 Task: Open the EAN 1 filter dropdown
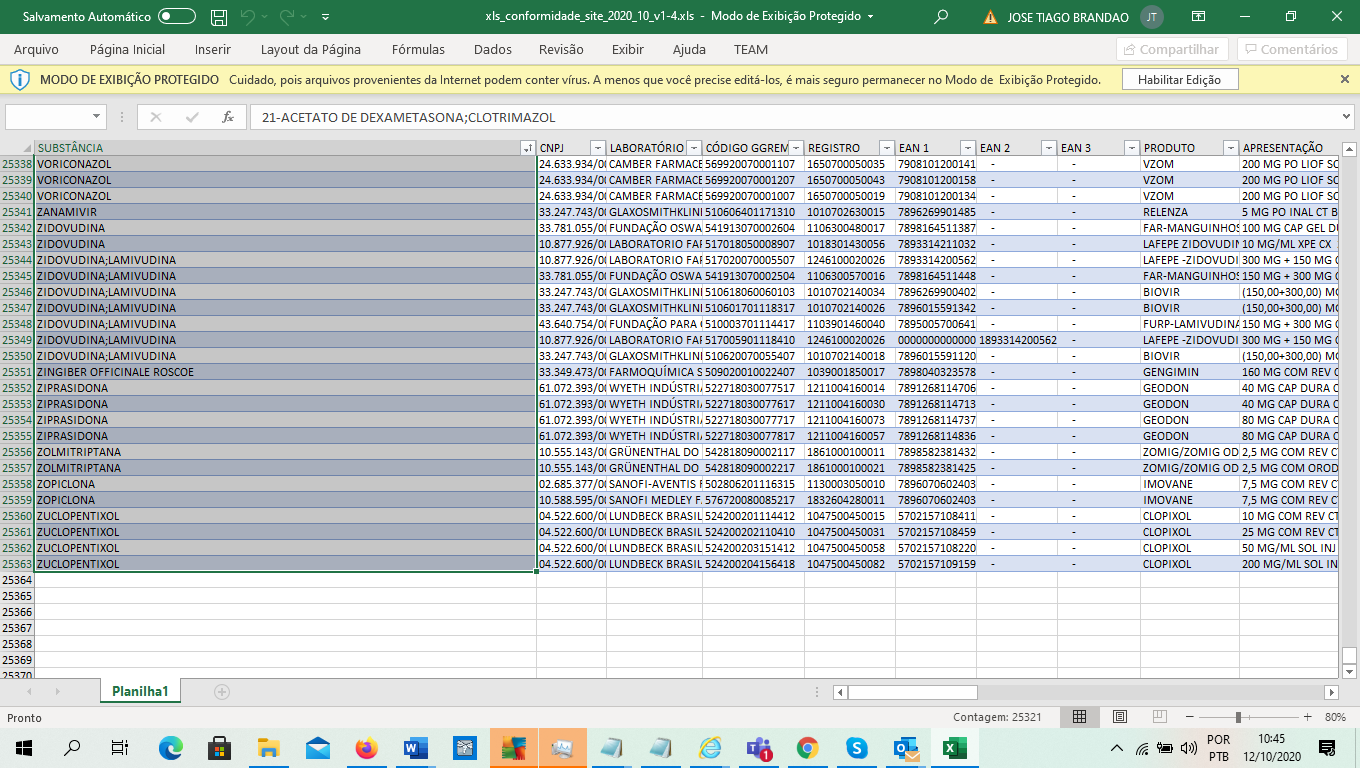click(968, 148)
